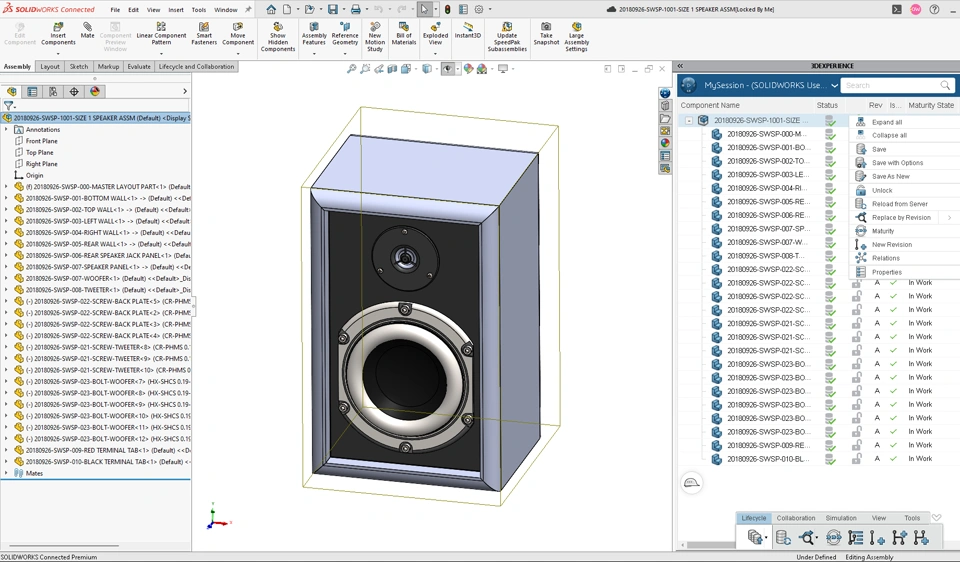
Task: Open the Bill of Materials tool
Action: click(x=404, y=33)
